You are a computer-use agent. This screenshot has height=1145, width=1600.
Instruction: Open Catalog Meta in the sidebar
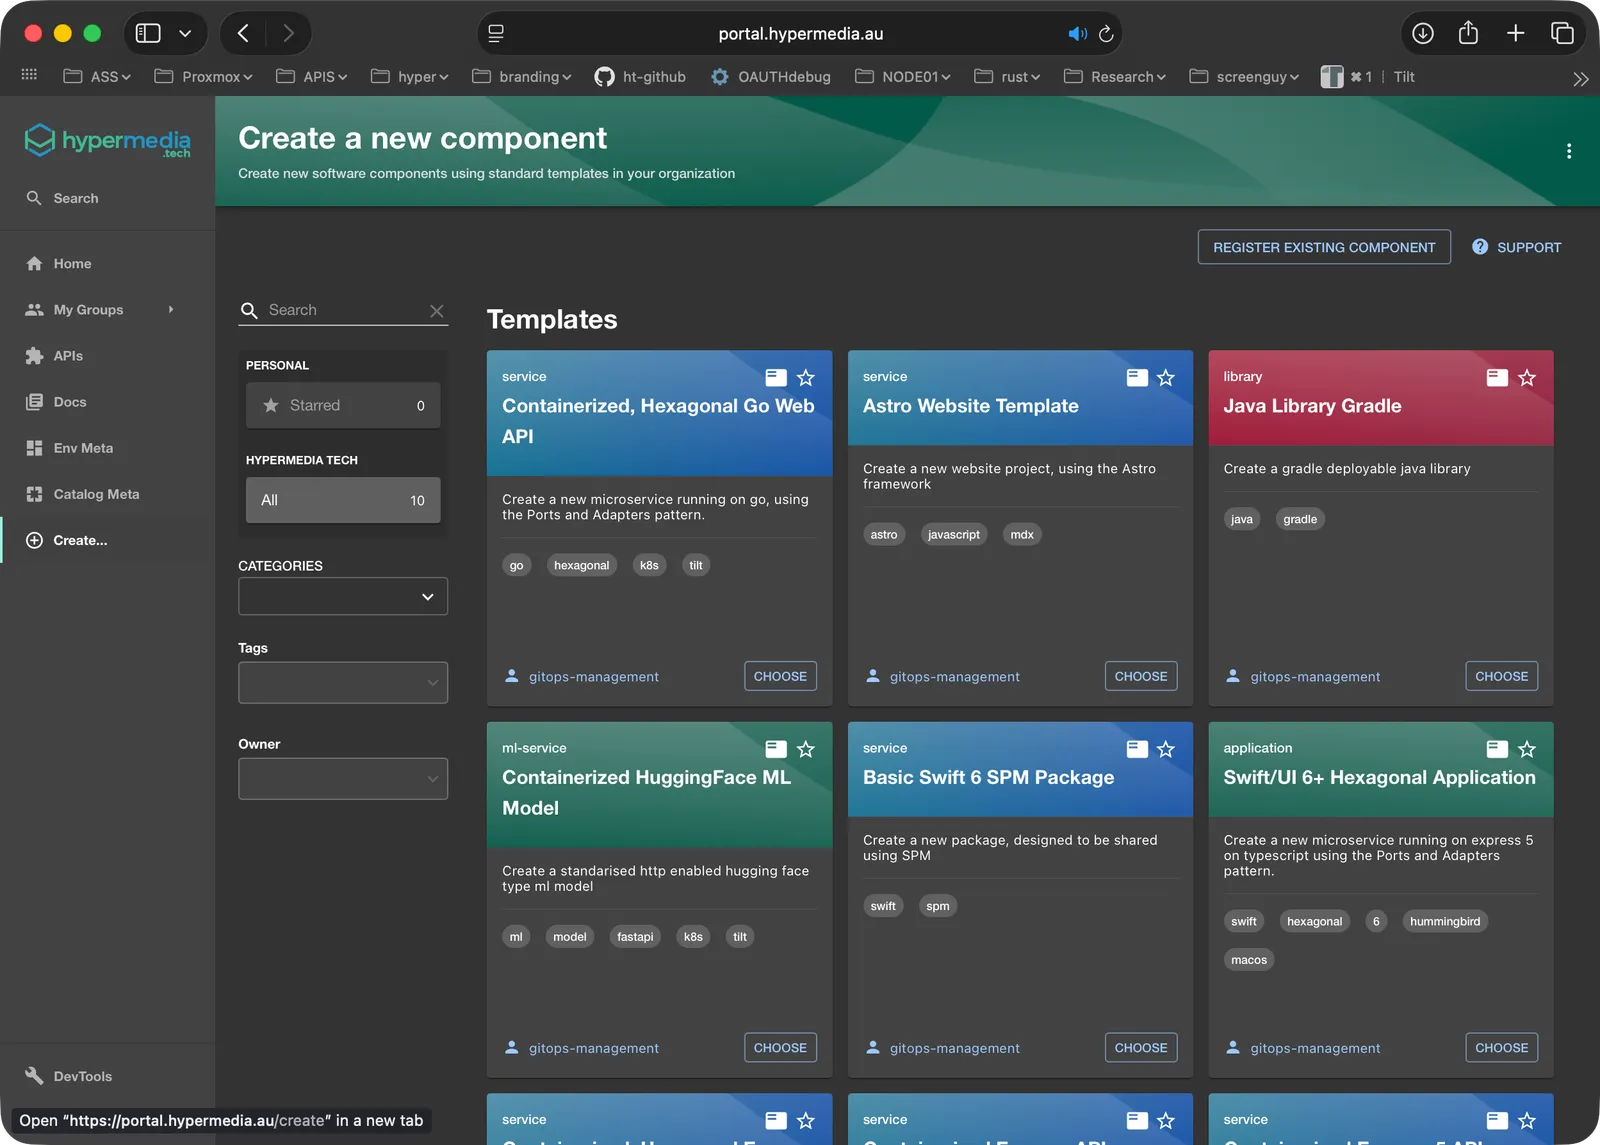[x=107, y=494]
